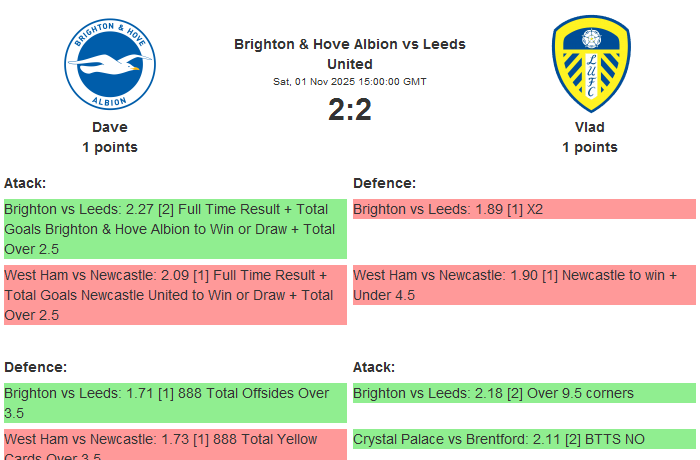
Task: Open the 1.71 Total Offsides bet
Action: (x=175, y=403)
